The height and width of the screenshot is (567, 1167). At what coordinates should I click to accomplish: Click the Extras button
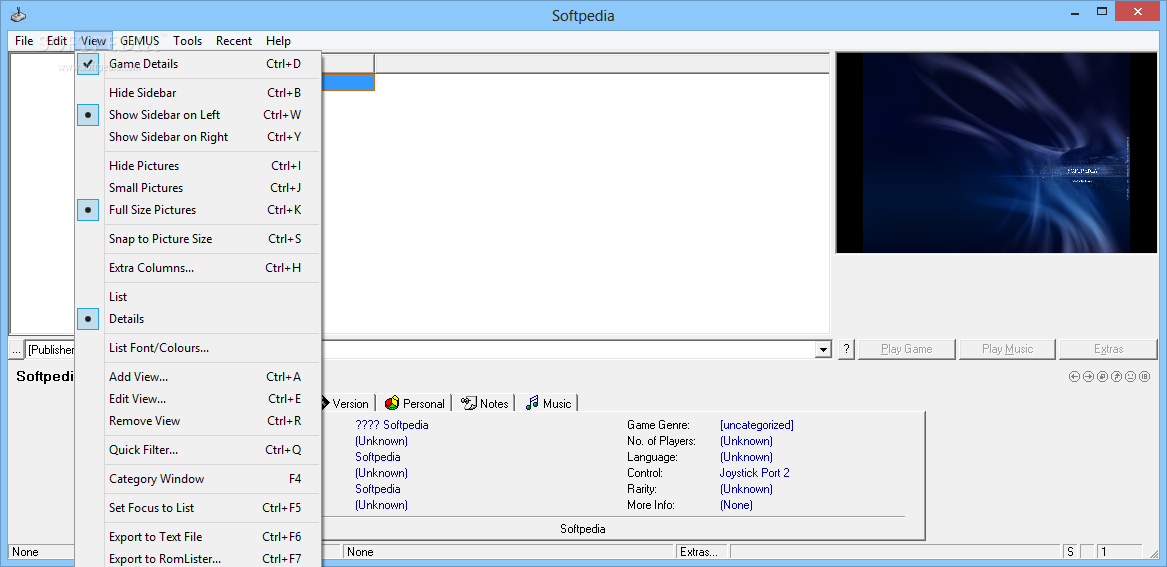click(1108, 349)
